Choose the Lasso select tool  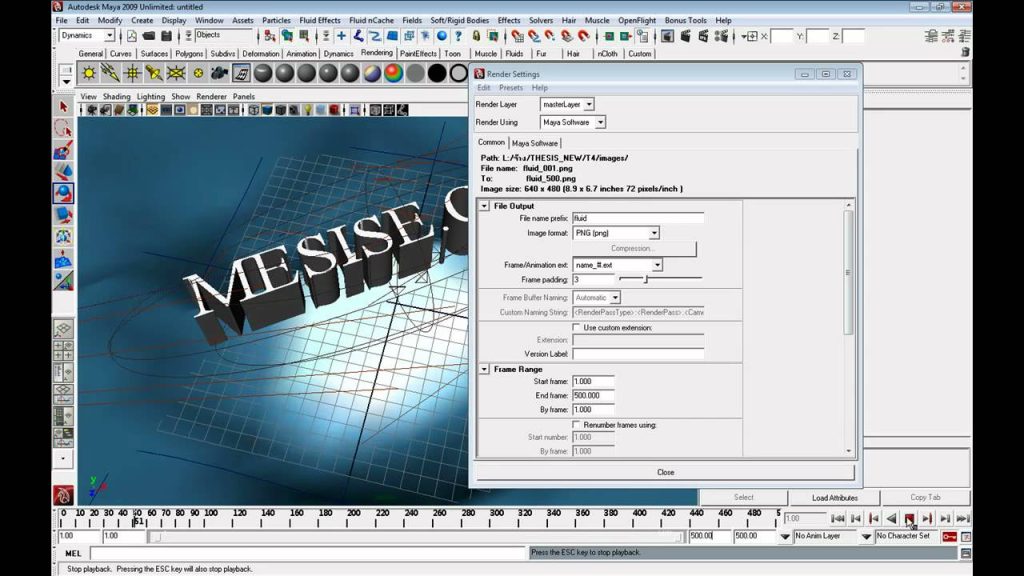[x=63, y=128]
